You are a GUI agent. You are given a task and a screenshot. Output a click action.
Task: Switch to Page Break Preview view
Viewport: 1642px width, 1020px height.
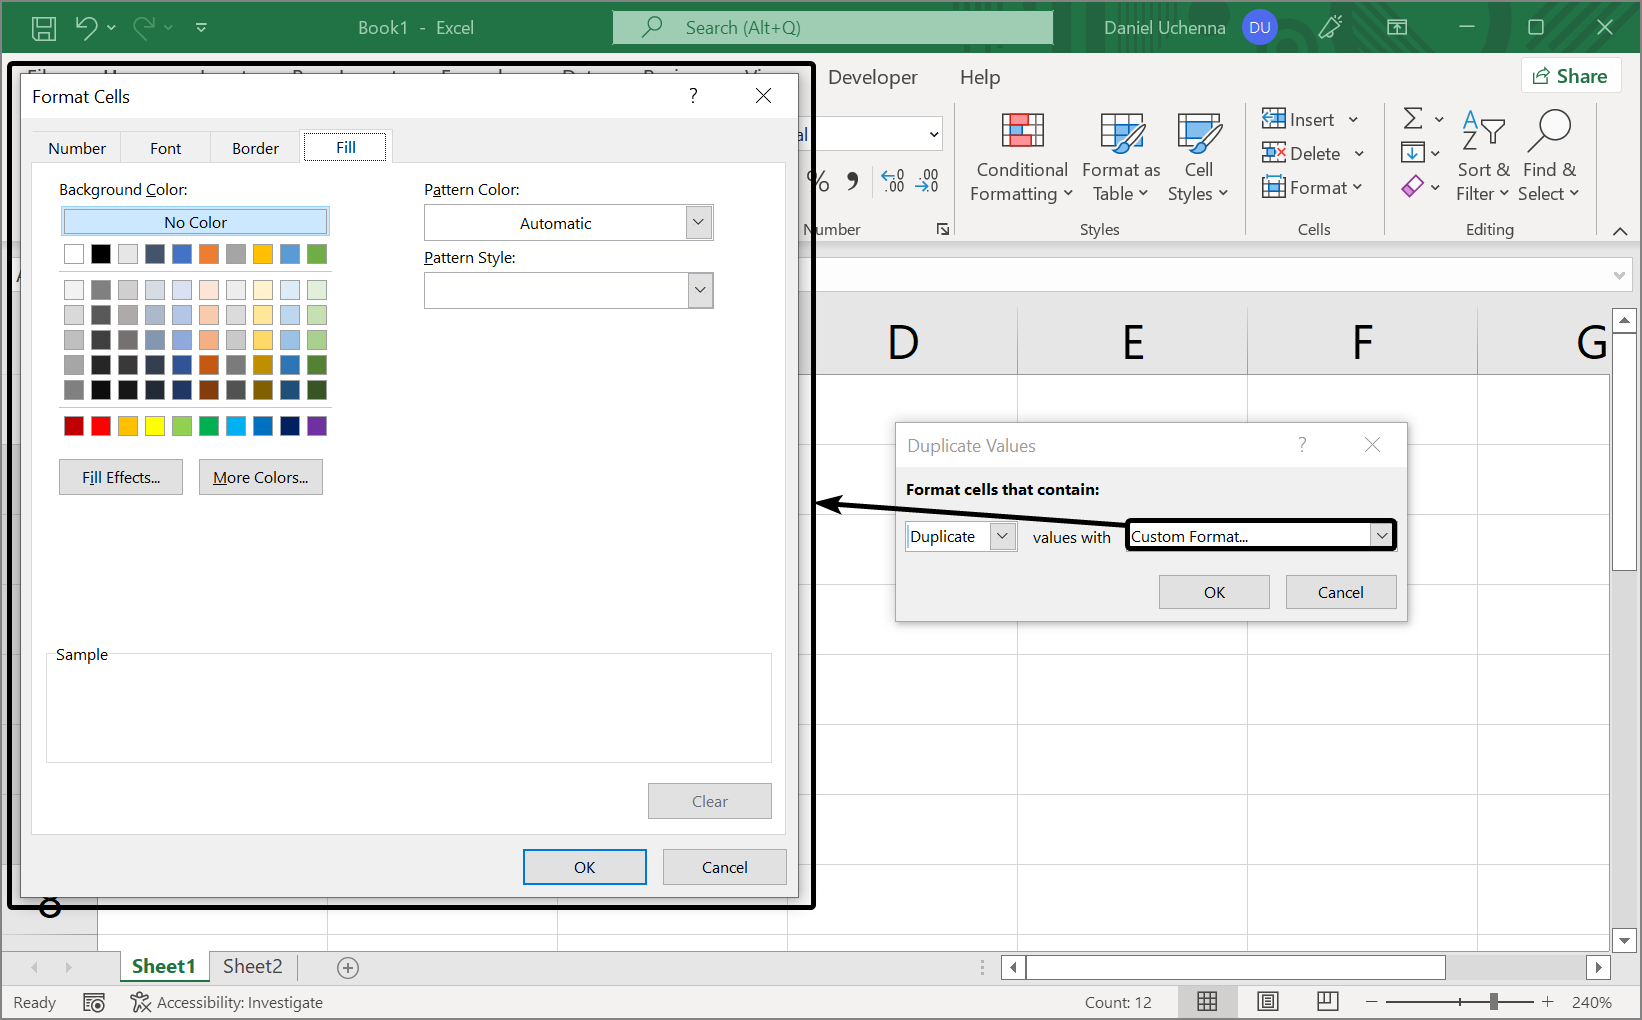(x=1327, y=1002)
